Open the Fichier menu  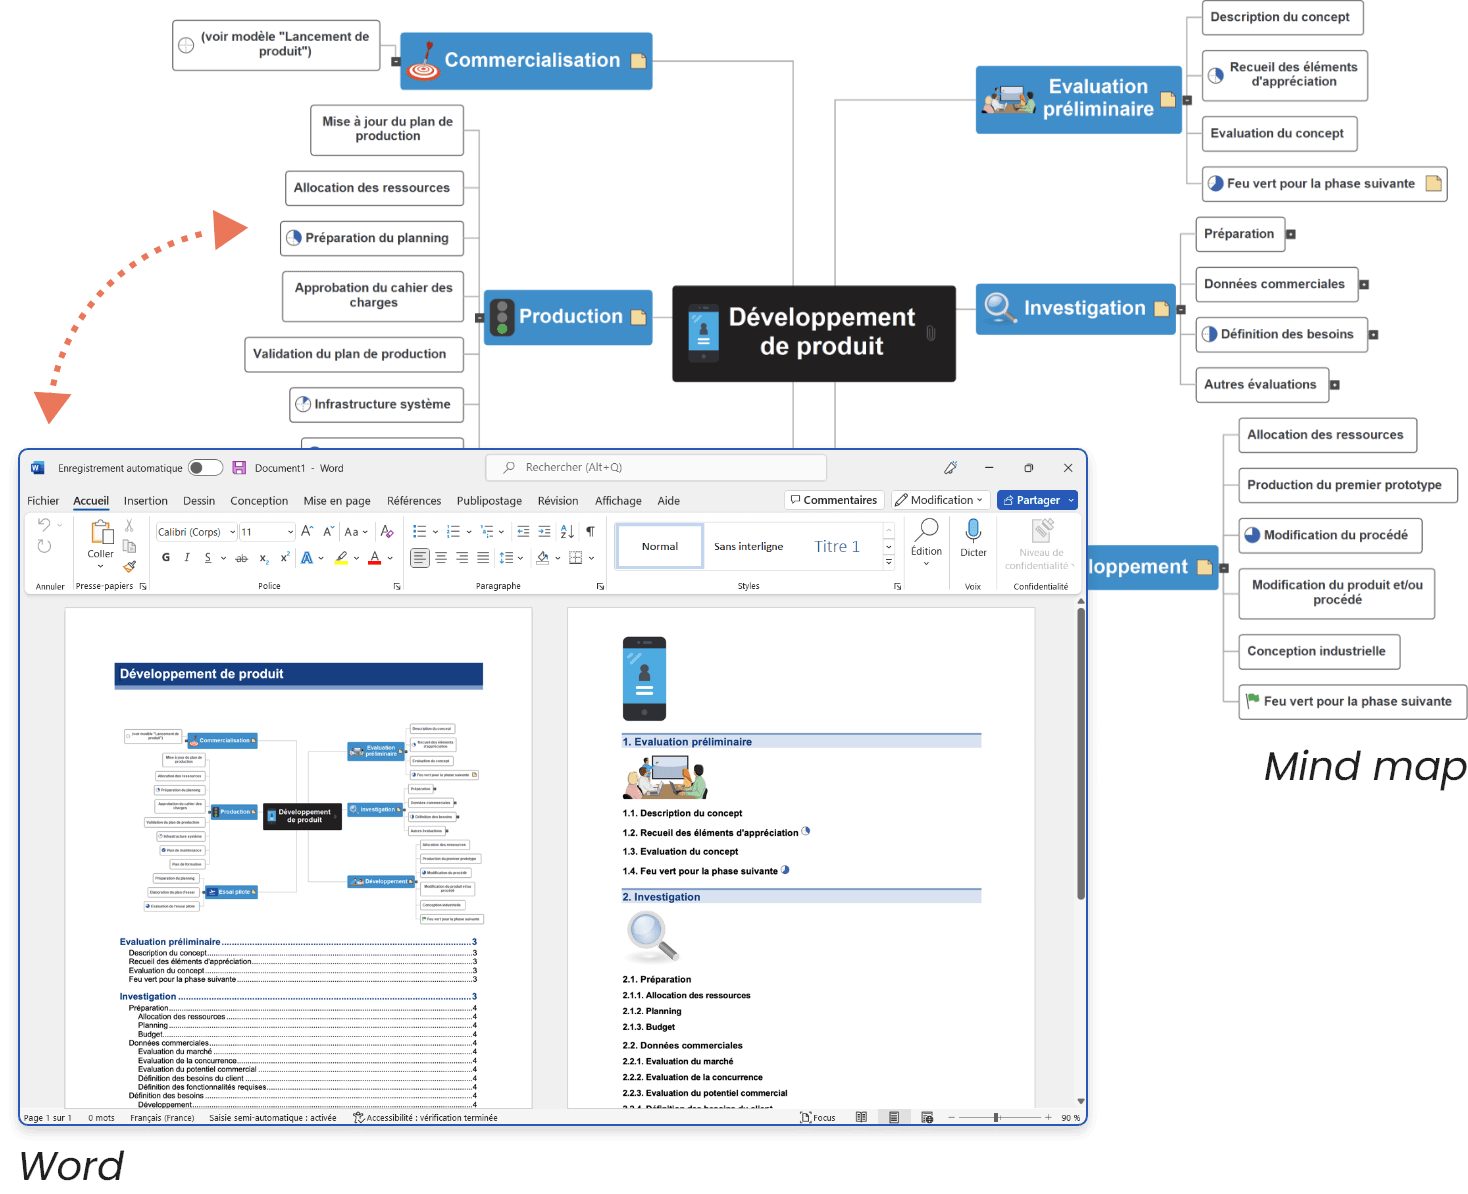pyautogui.click(x=43, y=501)
